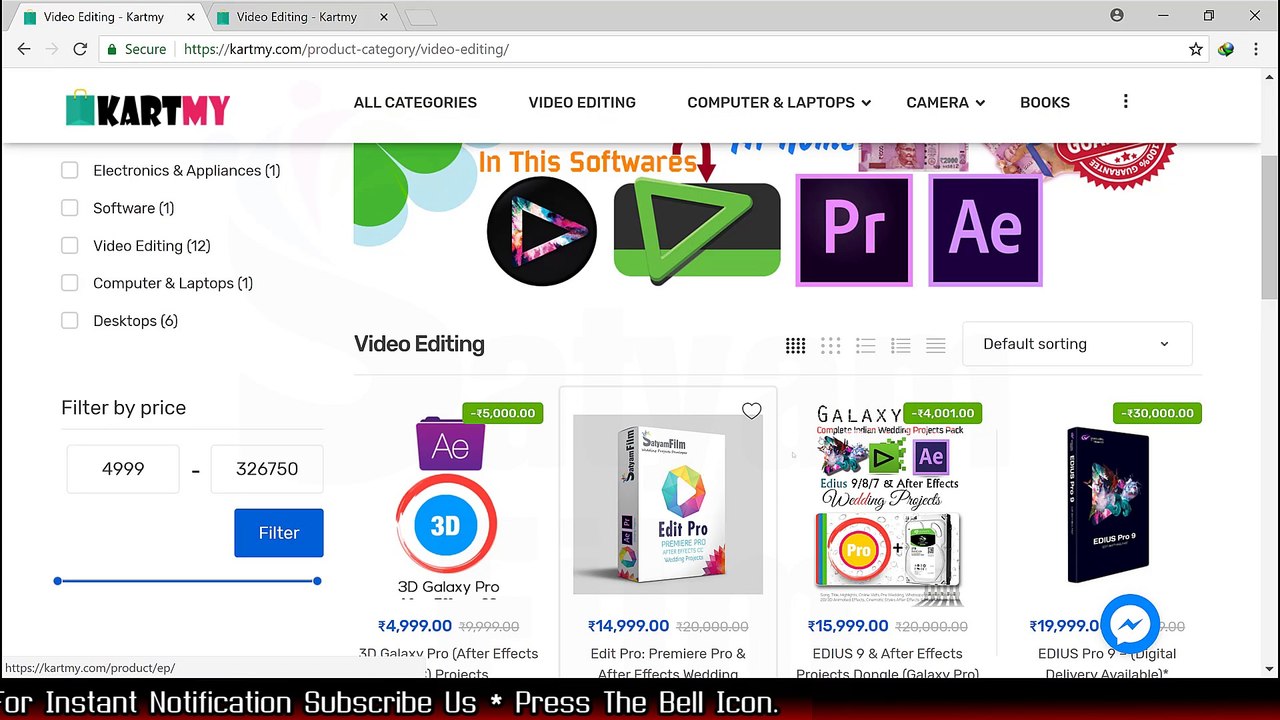Open the EDIUS Pro 9 box image
This screenshot has height=720, width=1280.
(1107, 505)
